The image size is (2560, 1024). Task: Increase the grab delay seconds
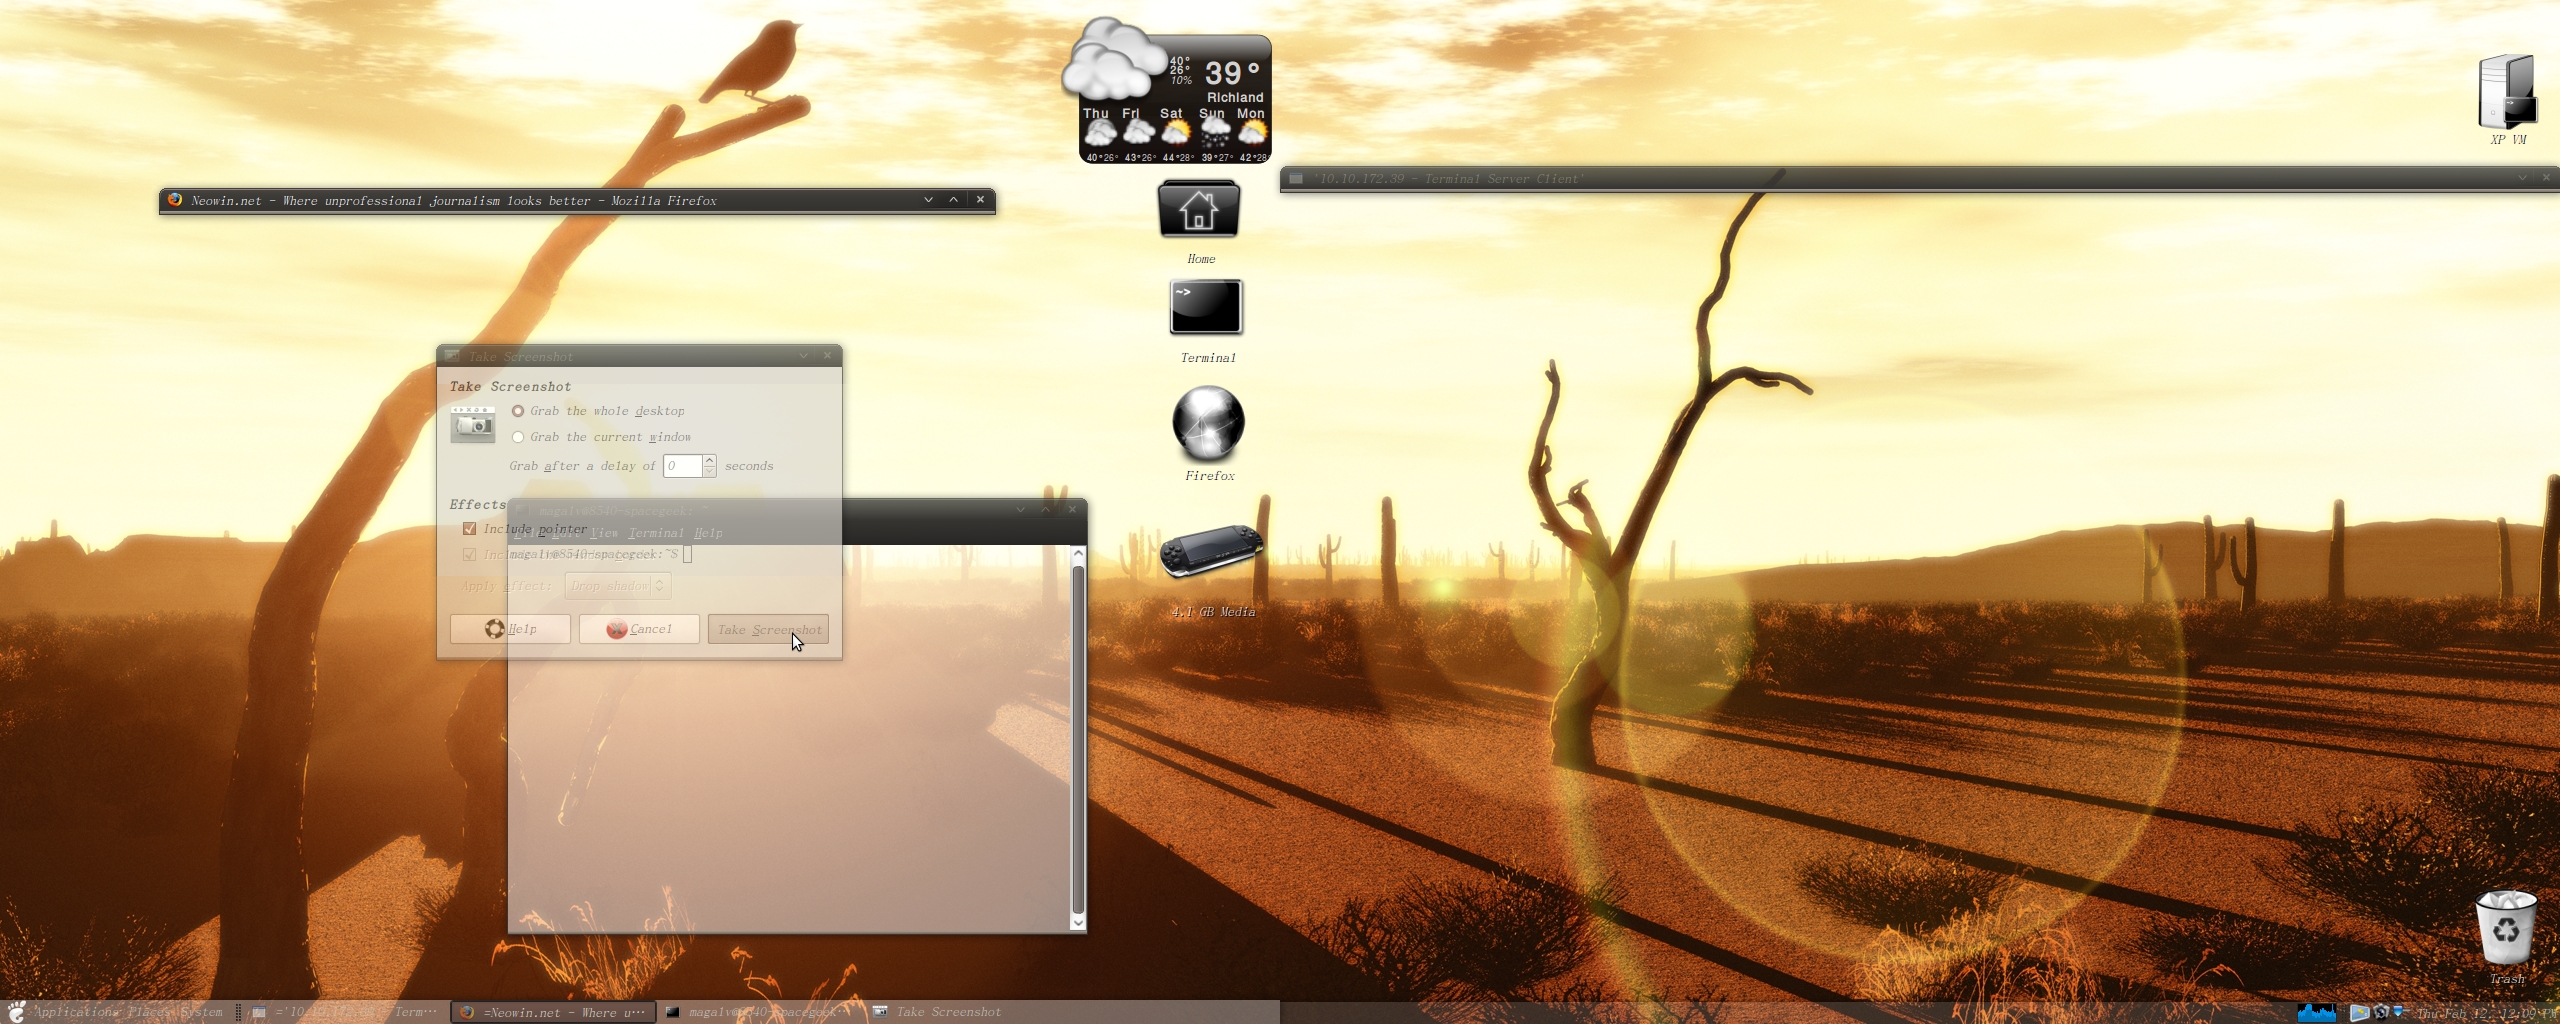[710, 460]
